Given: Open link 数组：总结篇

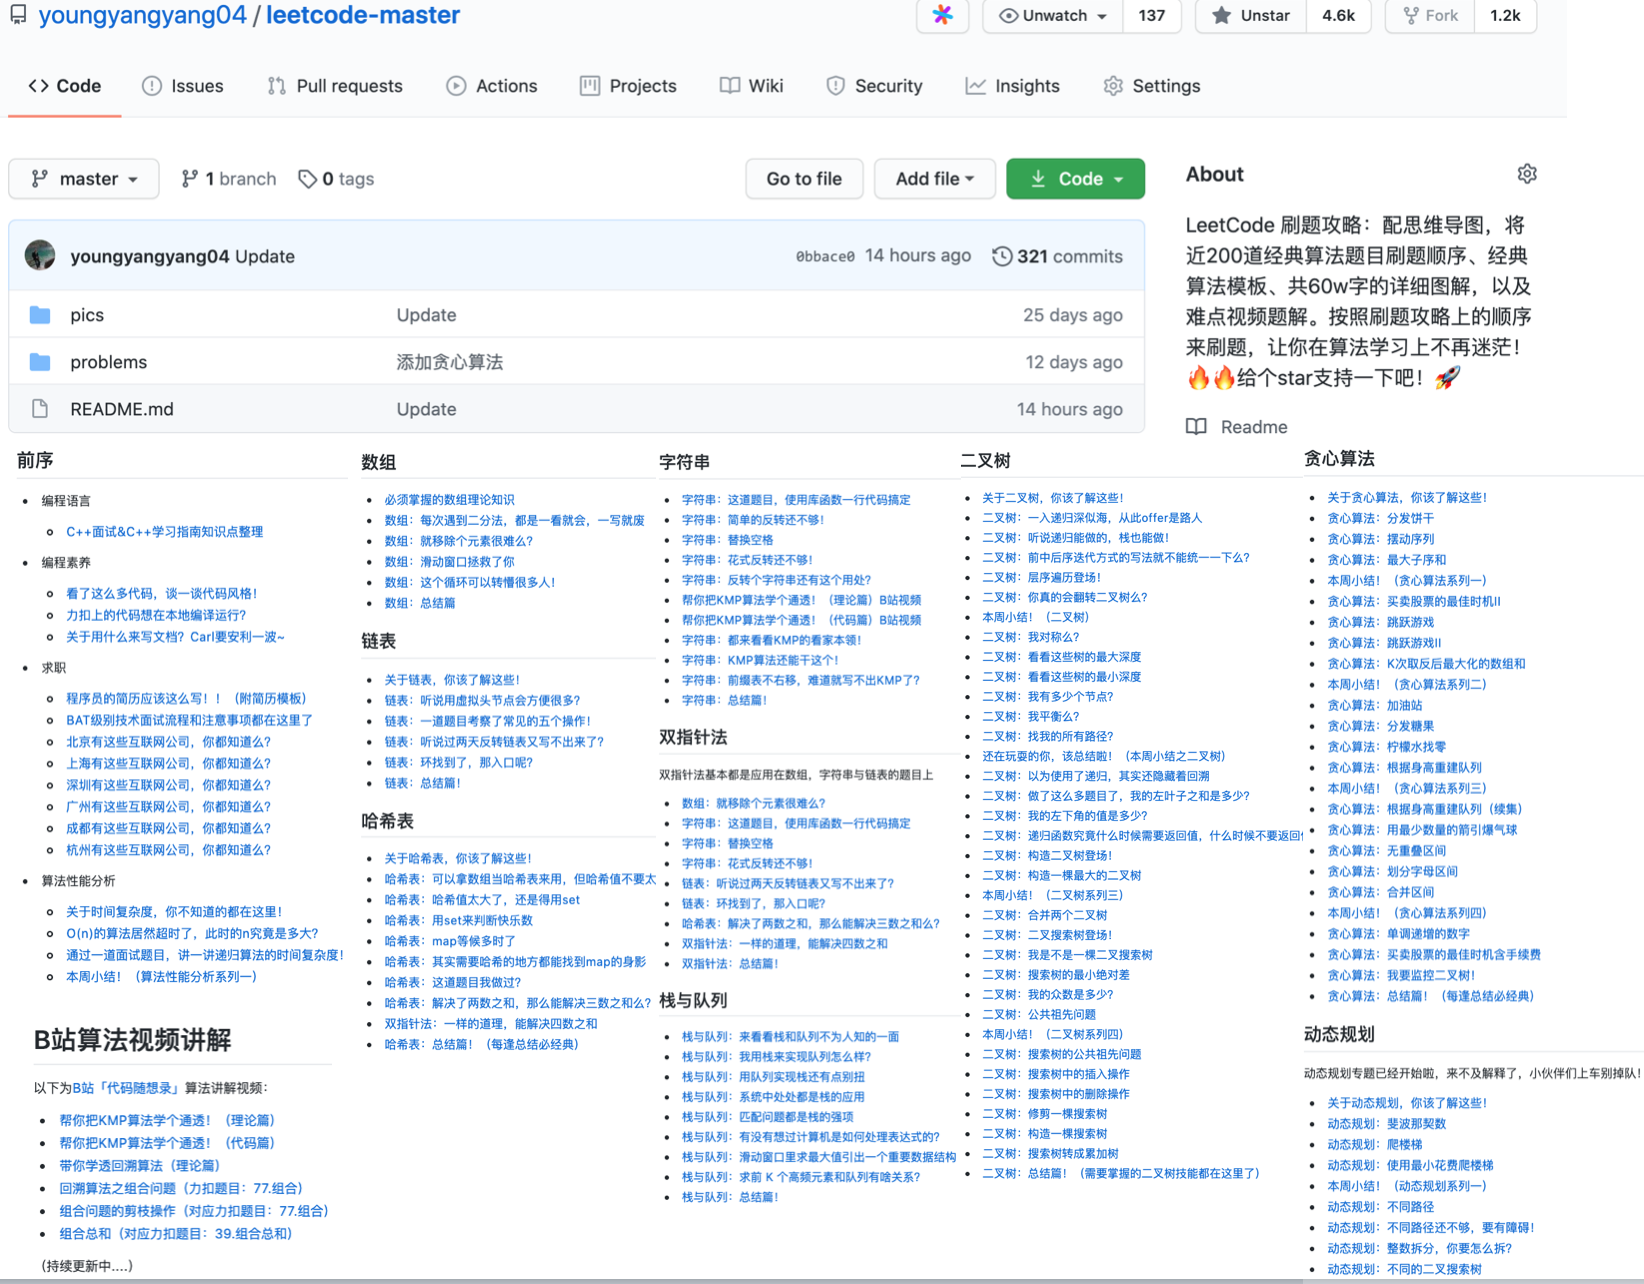Looking at the screenshot, I should pos(420,603).
